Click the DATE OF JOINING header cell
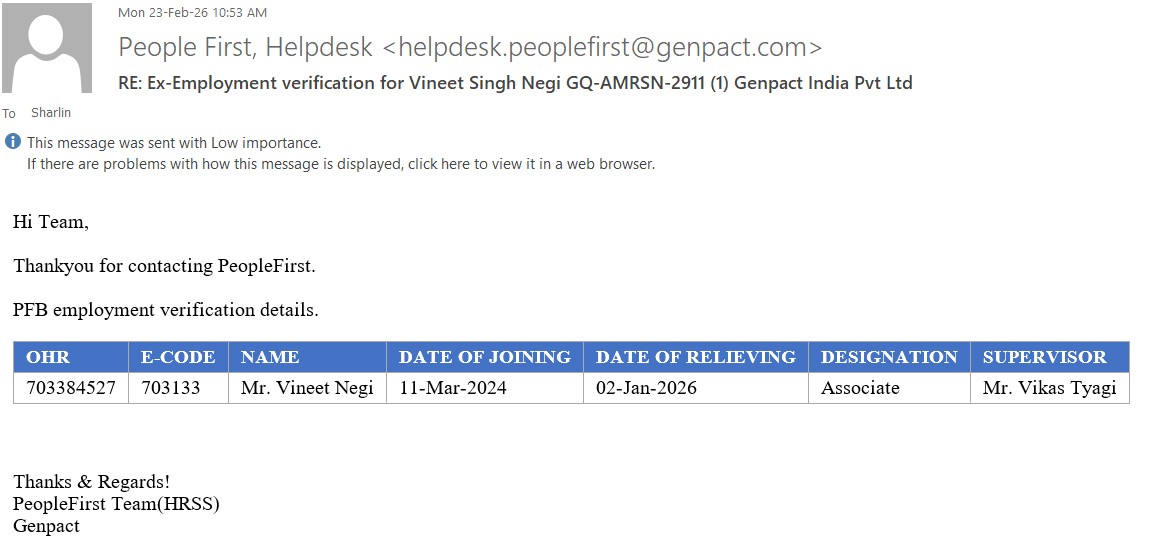 484,357
